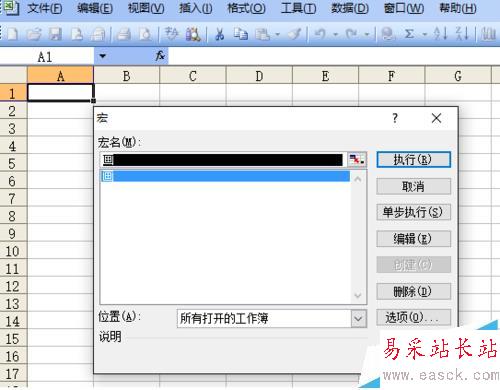The image size is (500, 390).
Task: Open the 文件(F) menu
Action: pyautogui.click(x=45, y=8)
